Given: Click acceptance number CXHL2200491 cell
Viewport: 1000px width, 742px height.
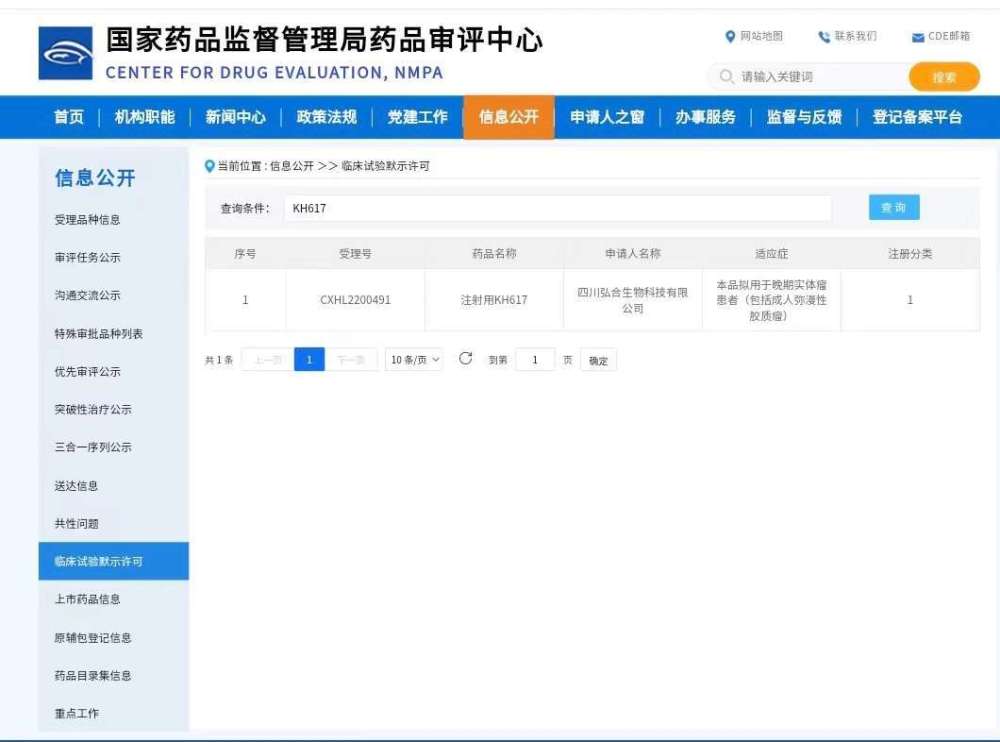Looking at the screenshot, I should tap(355, 300).
